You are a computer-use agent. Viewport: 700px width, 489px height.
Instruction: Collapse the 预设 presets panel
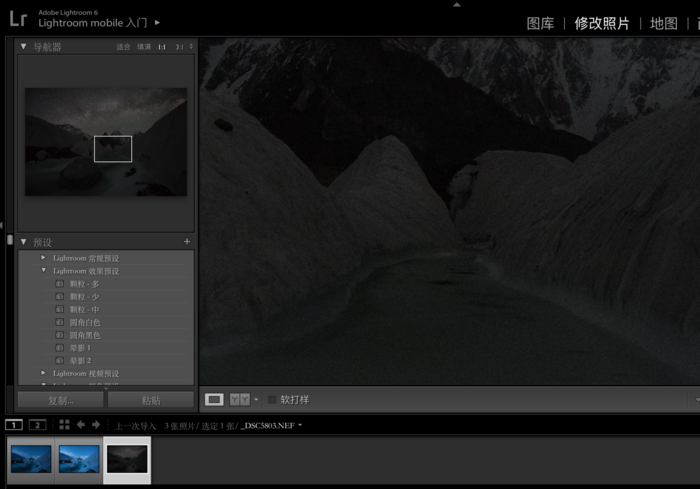coord(24,242)
